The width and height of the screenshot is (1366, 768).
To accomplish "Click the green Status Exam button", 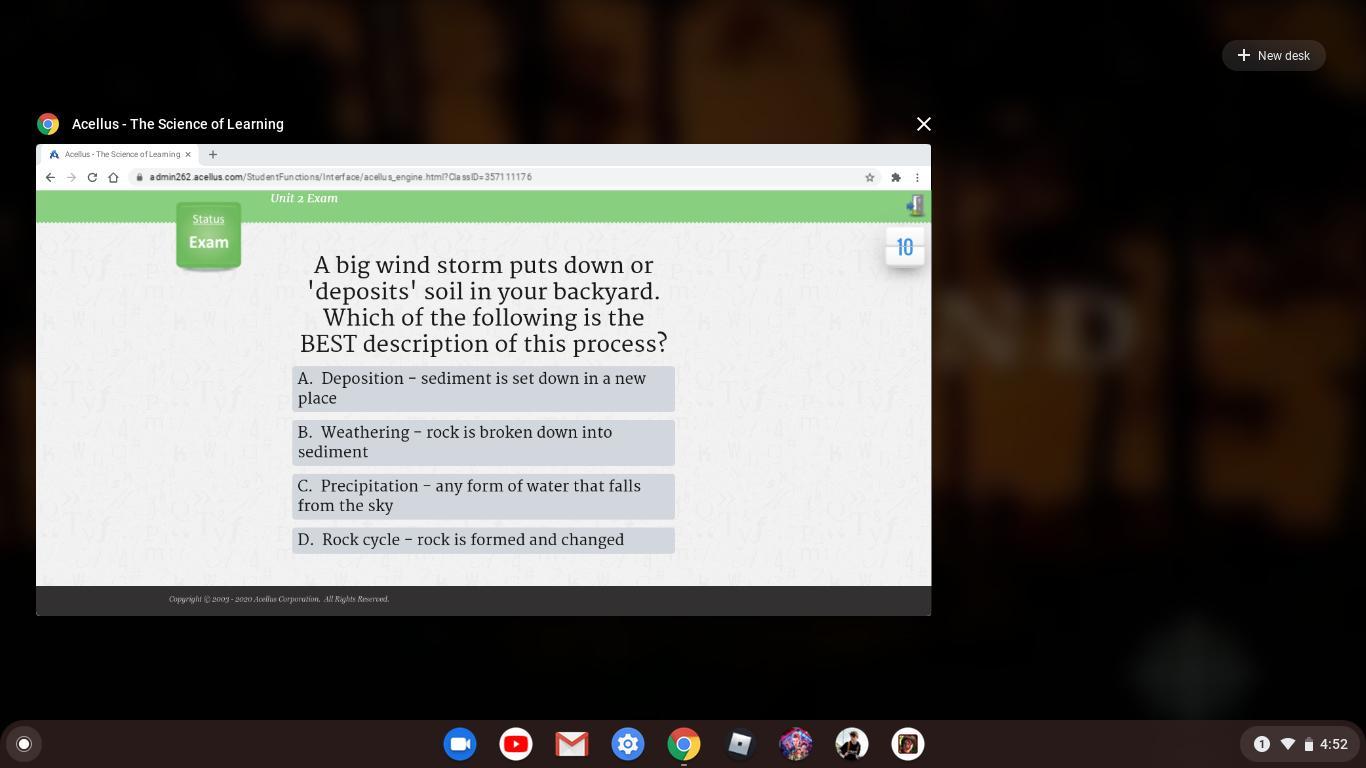I will coord(208,234).
